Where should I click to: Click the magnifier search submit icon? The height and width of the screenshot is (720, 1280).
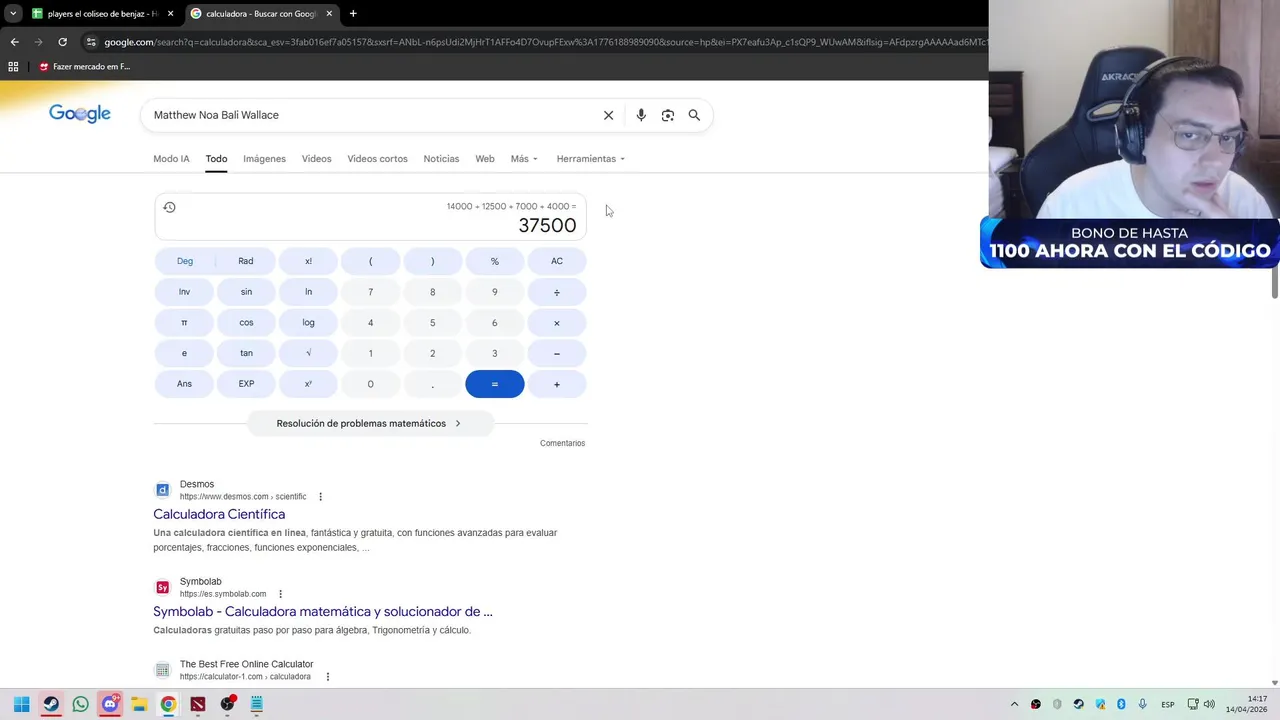click(694, 115)
